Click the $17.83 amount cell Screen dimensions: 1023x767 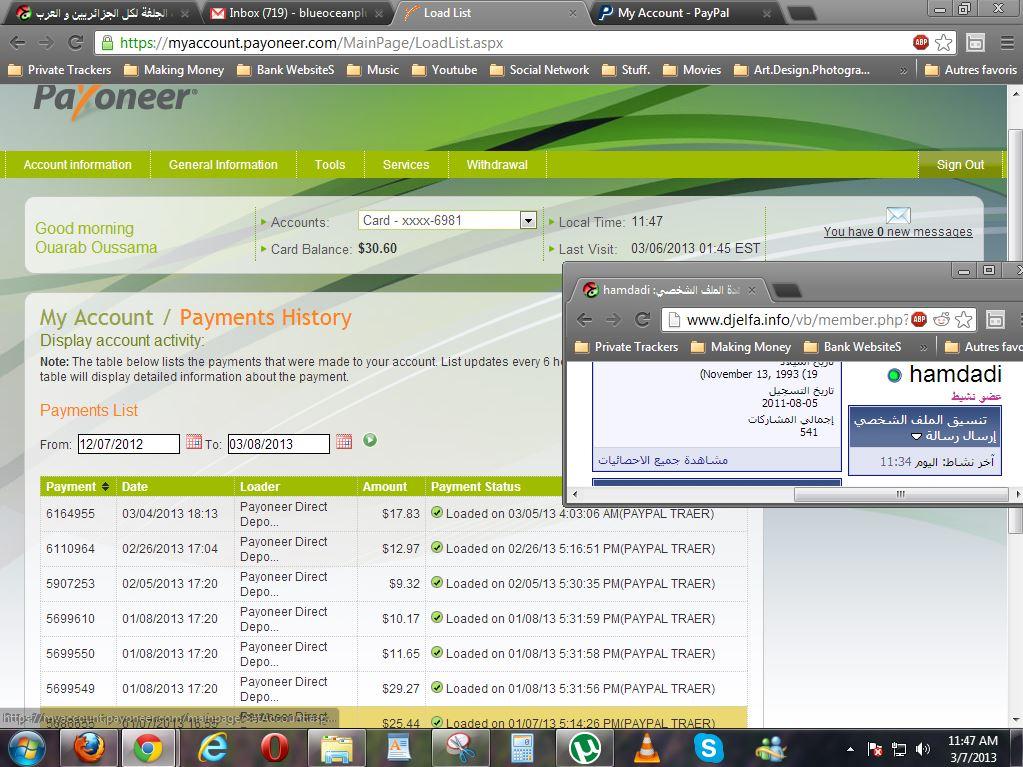[x=401, y=514]
